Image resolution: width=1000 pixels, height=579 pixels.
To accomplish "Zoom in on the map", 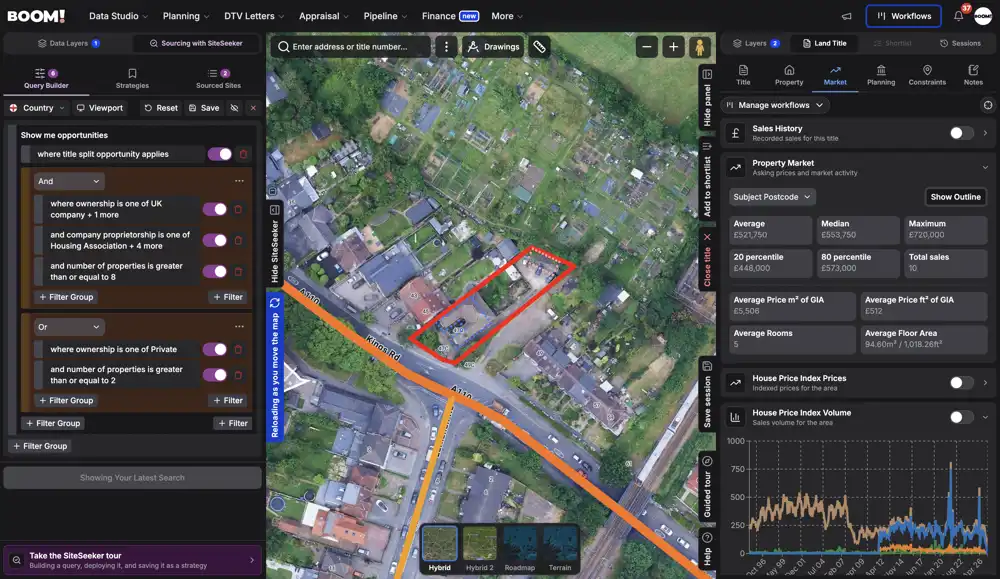I will click(x=673, y=47).
